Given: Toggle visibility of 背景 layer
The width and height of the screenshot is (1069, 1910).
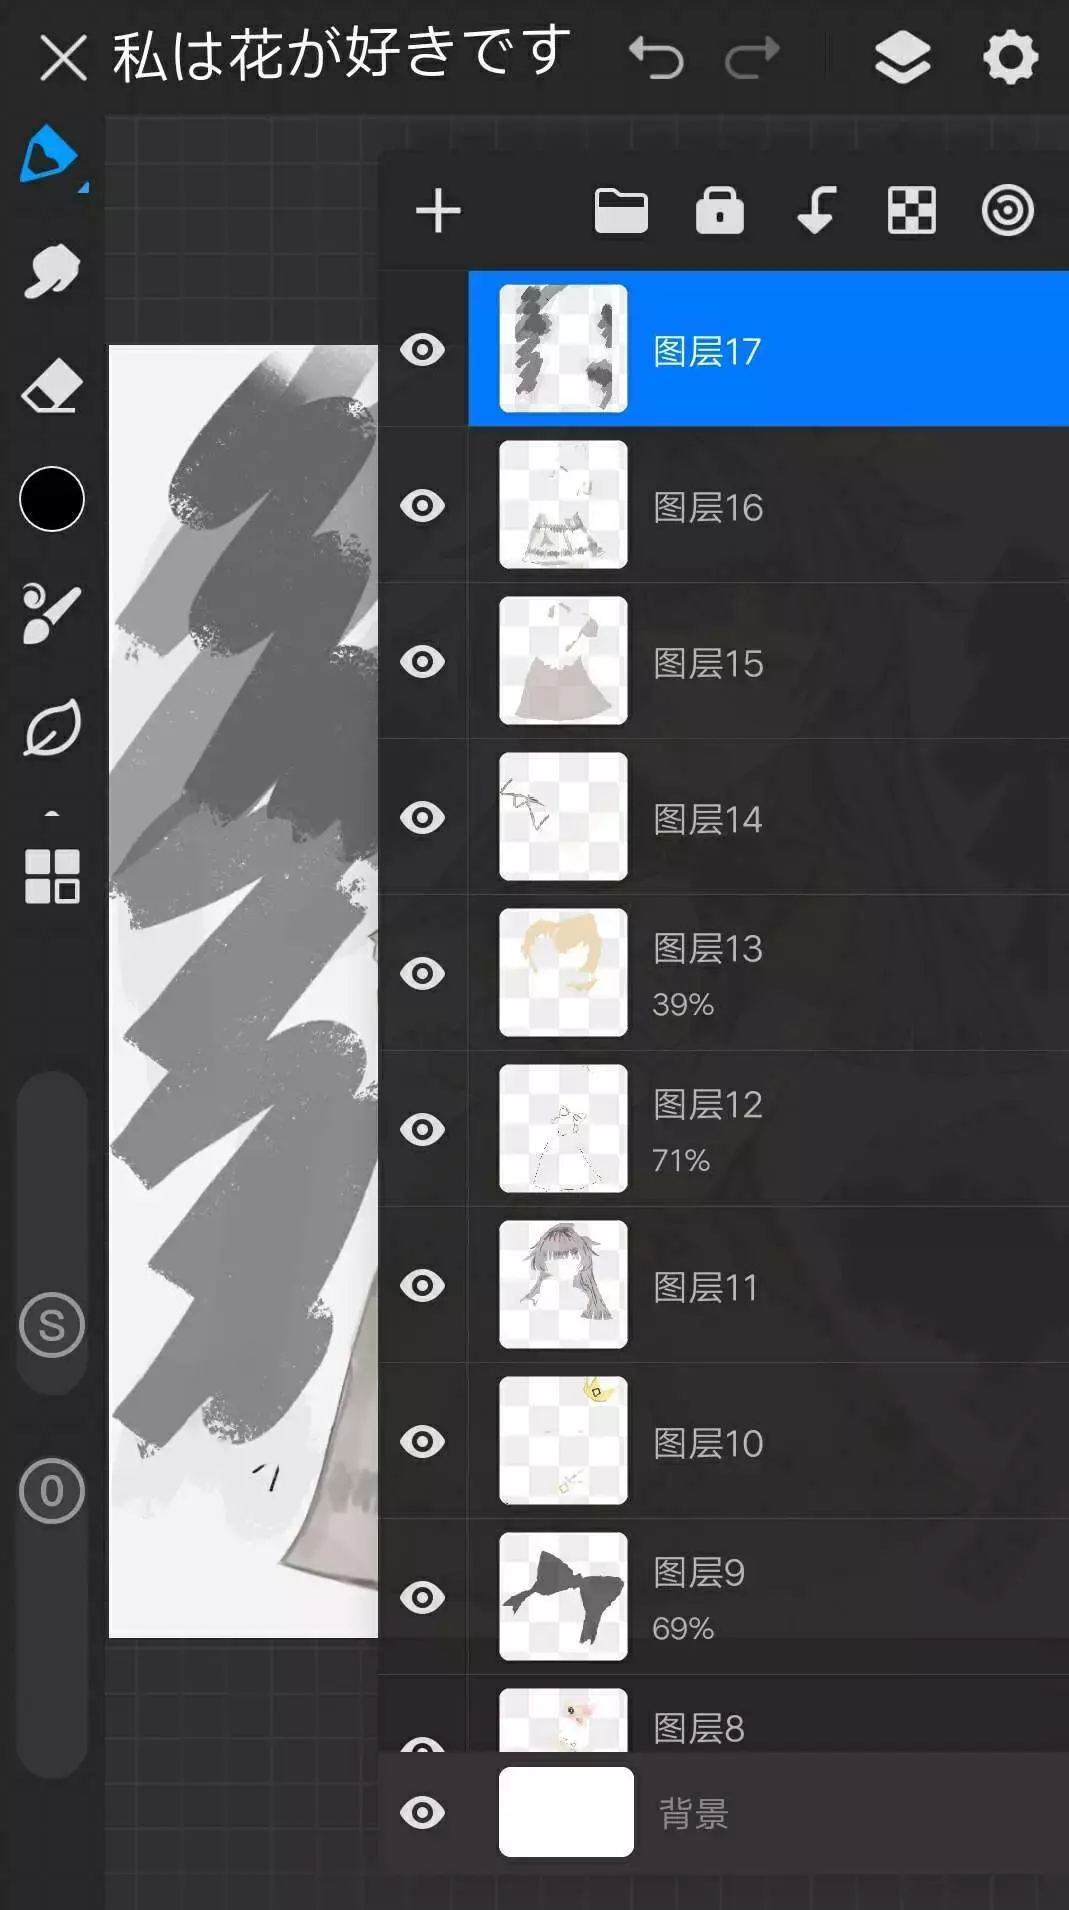Looking at the screenshot, I should (x=422, y=1812).
